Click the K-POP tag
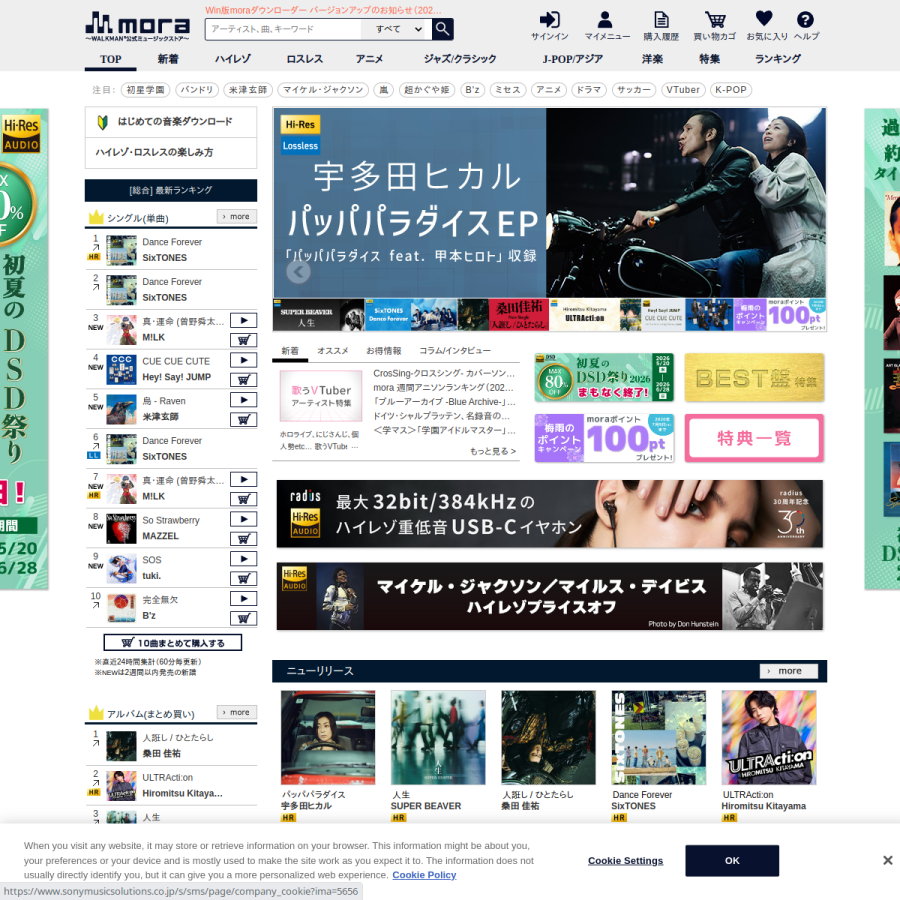 (x=731, y=90)
